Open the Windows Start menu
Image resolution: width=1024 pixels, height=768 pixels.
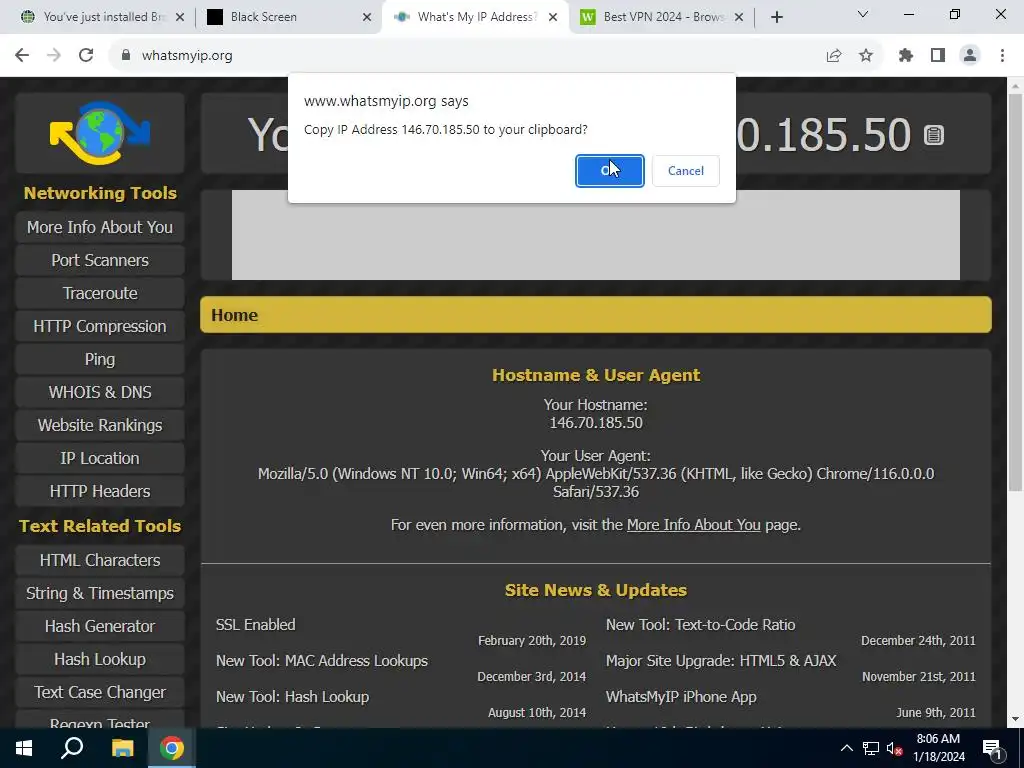click(x=24, y=748)
